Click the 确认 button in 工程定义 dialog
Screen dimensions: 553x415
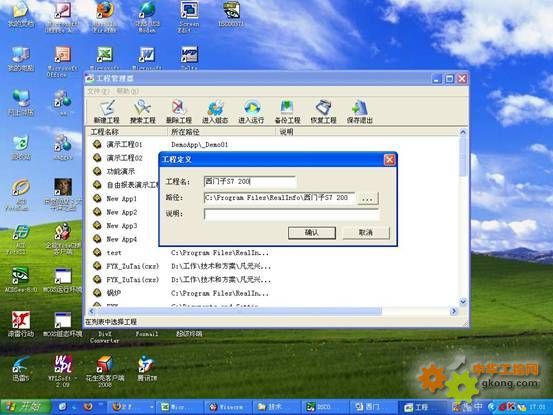312,233
